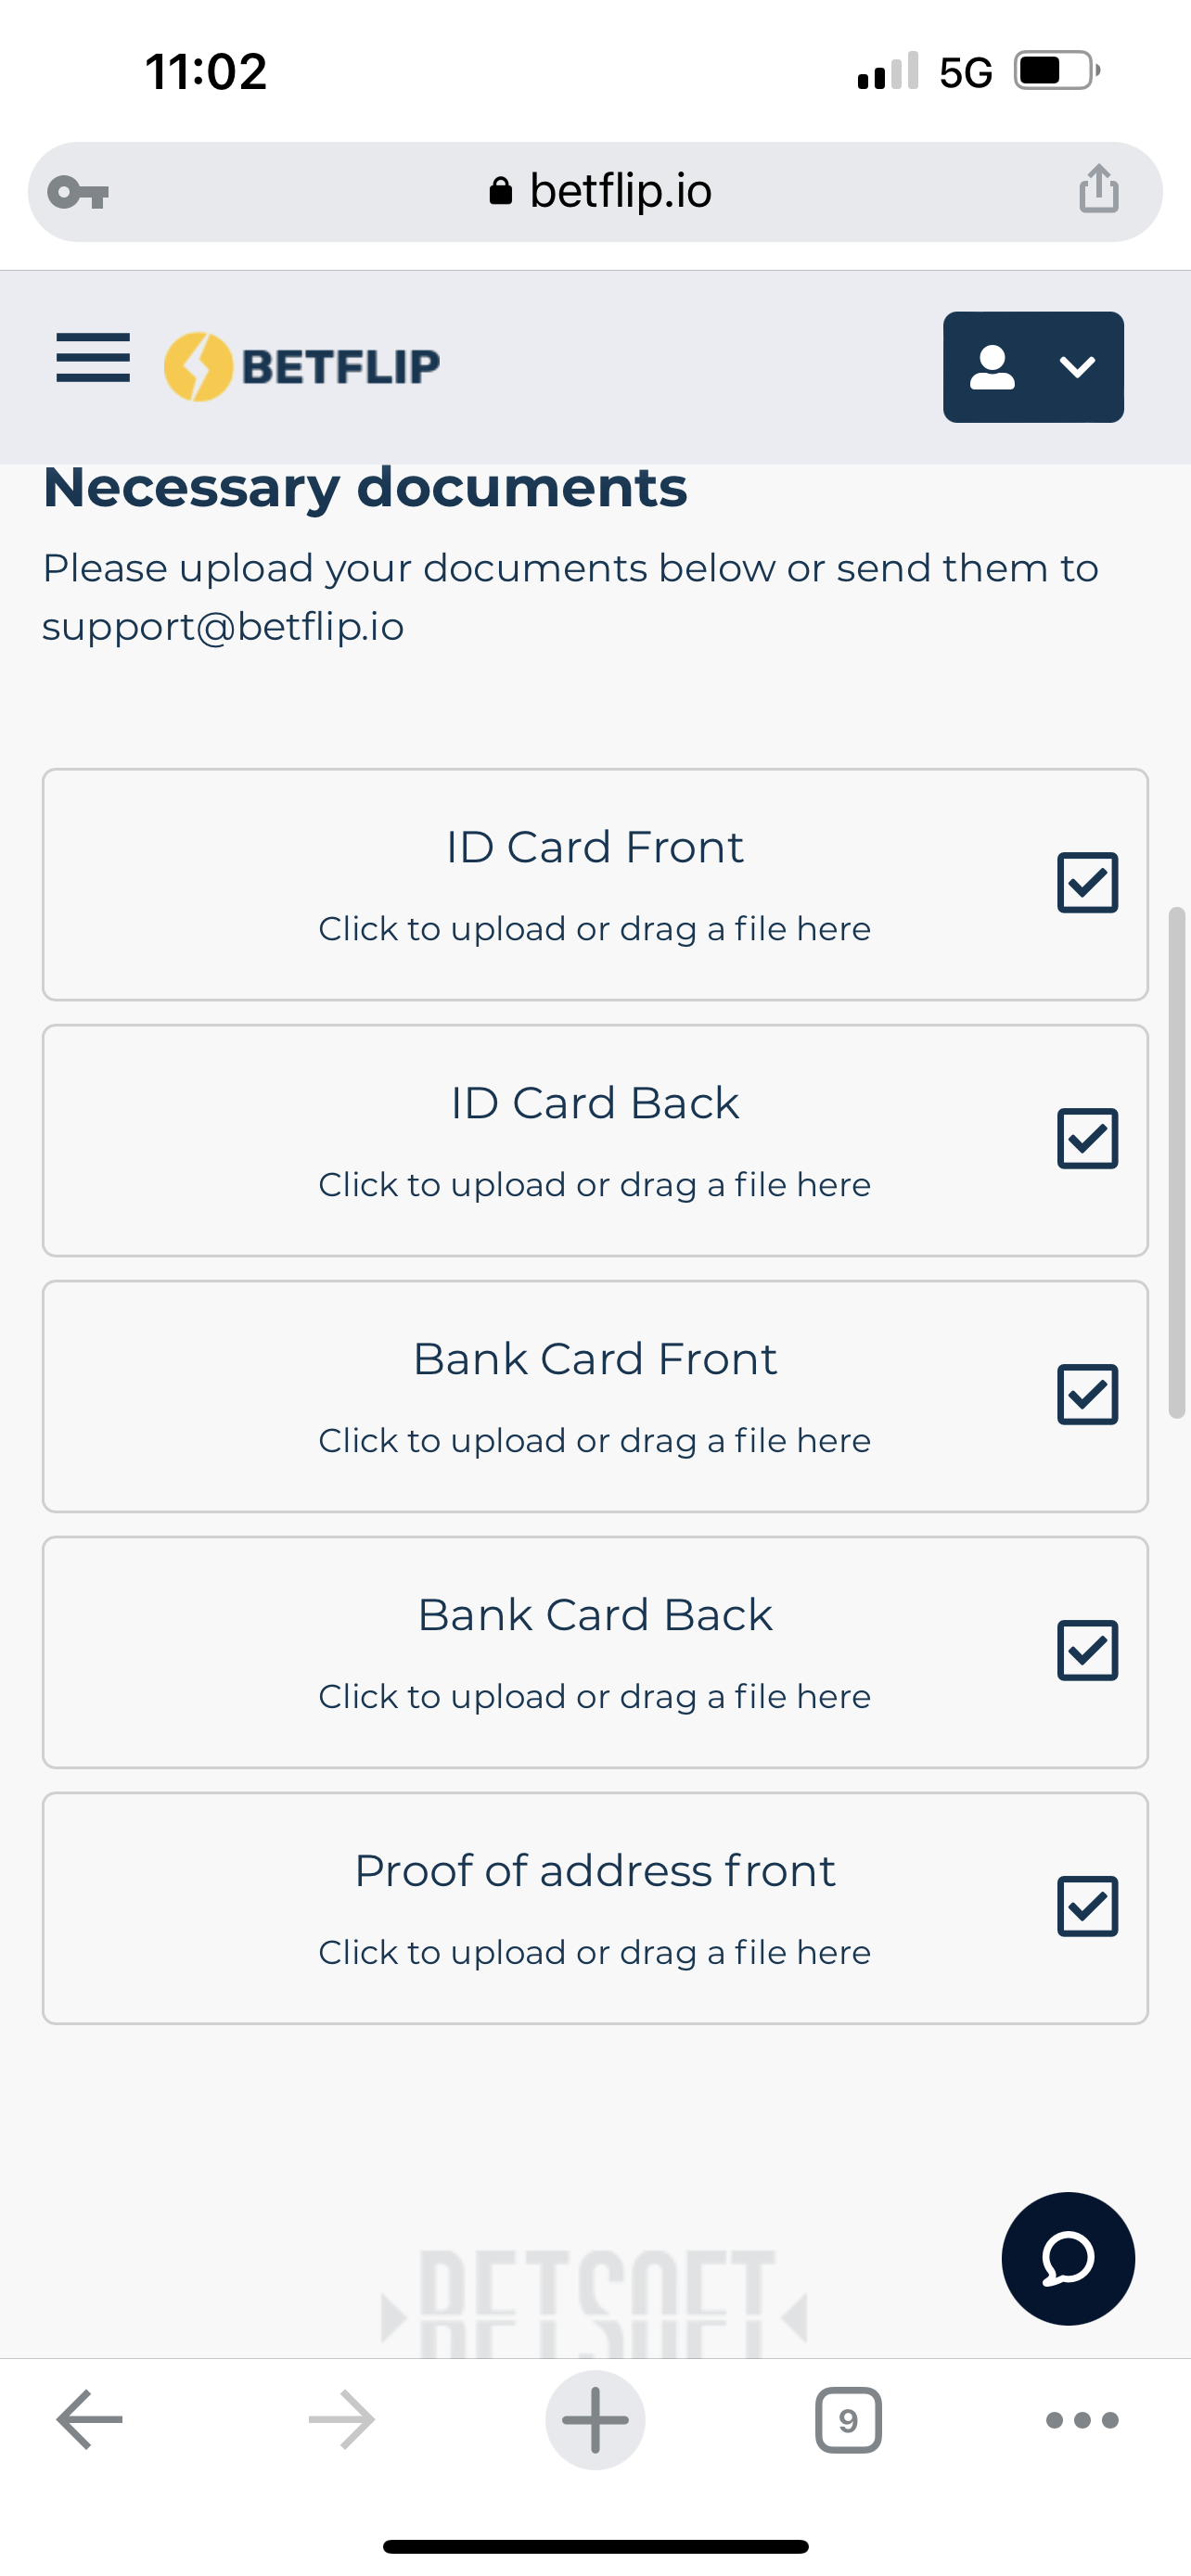Viewport: 1191px width, 2576px height.
Task: Open the tab switcher showing 9 tabs
Action: click(848, 2420)
